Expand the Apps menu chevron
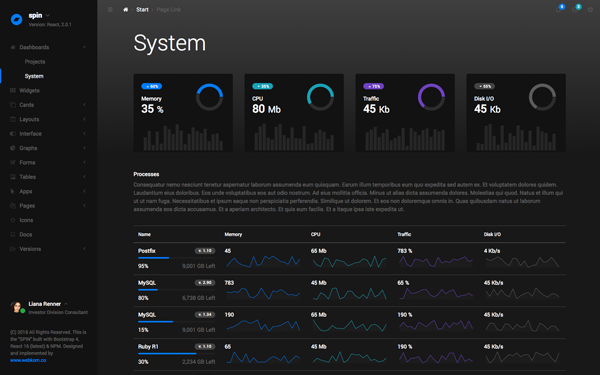The image size is (600, 375). 84,191
